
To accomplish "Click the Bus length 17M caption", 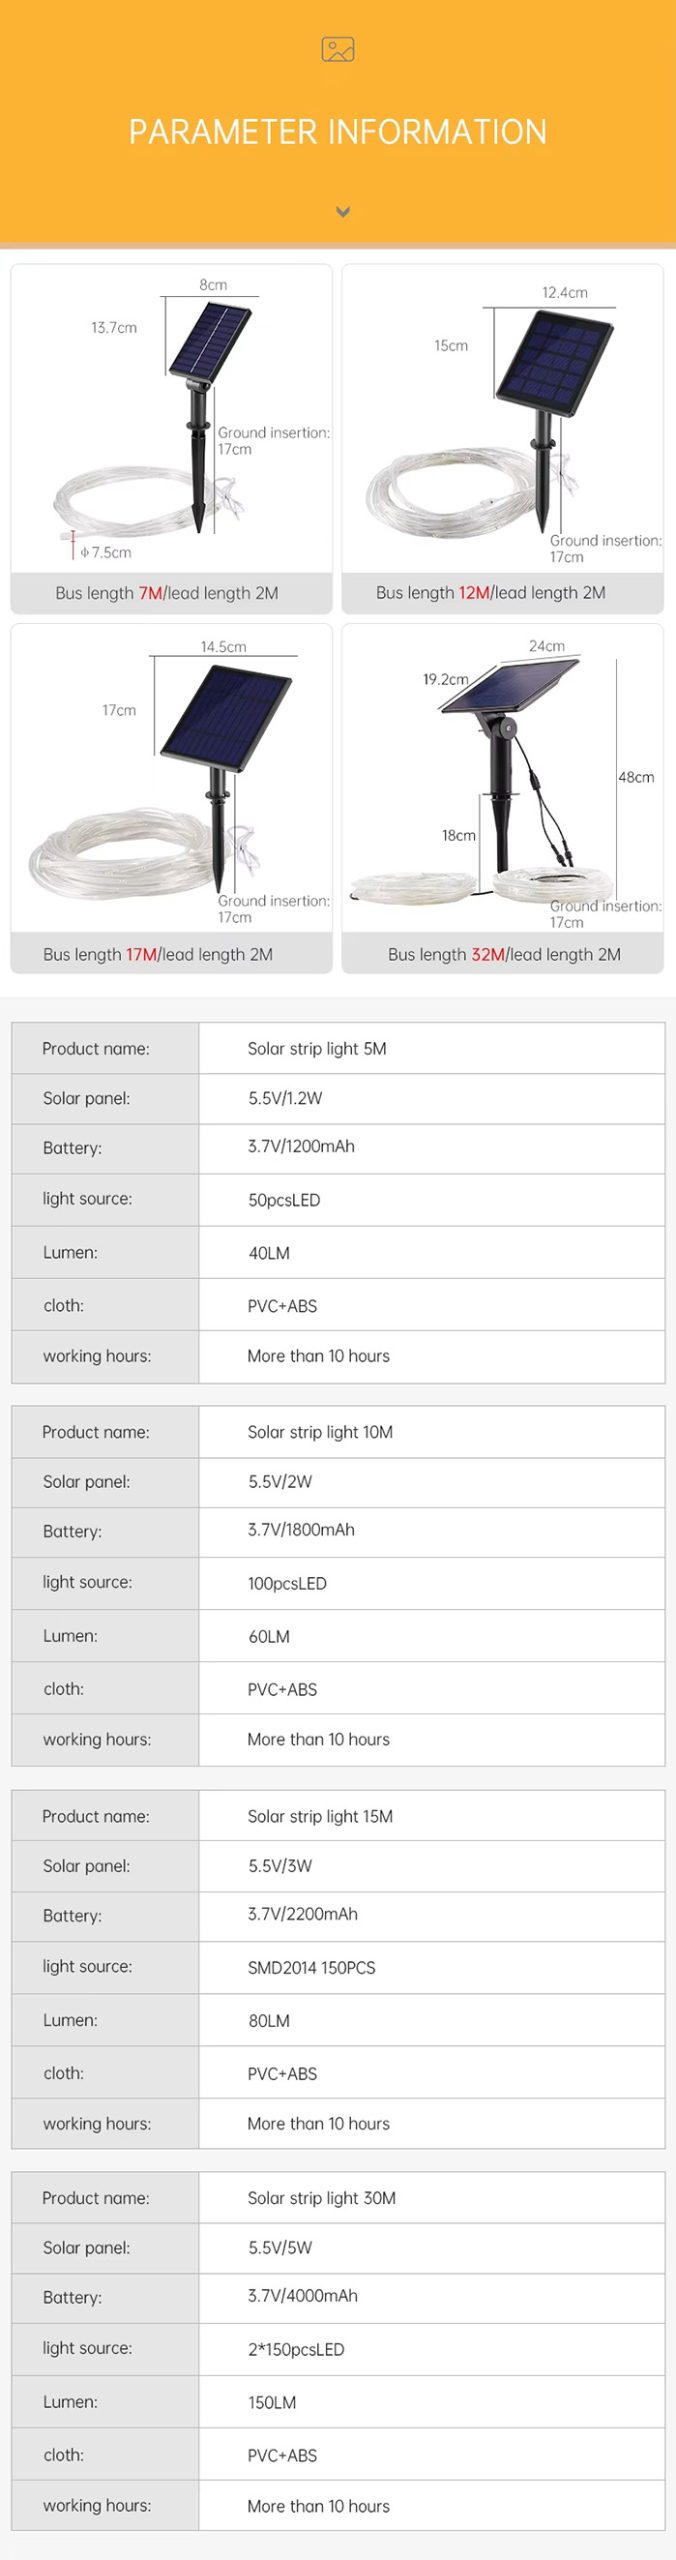I will point(158,954).
